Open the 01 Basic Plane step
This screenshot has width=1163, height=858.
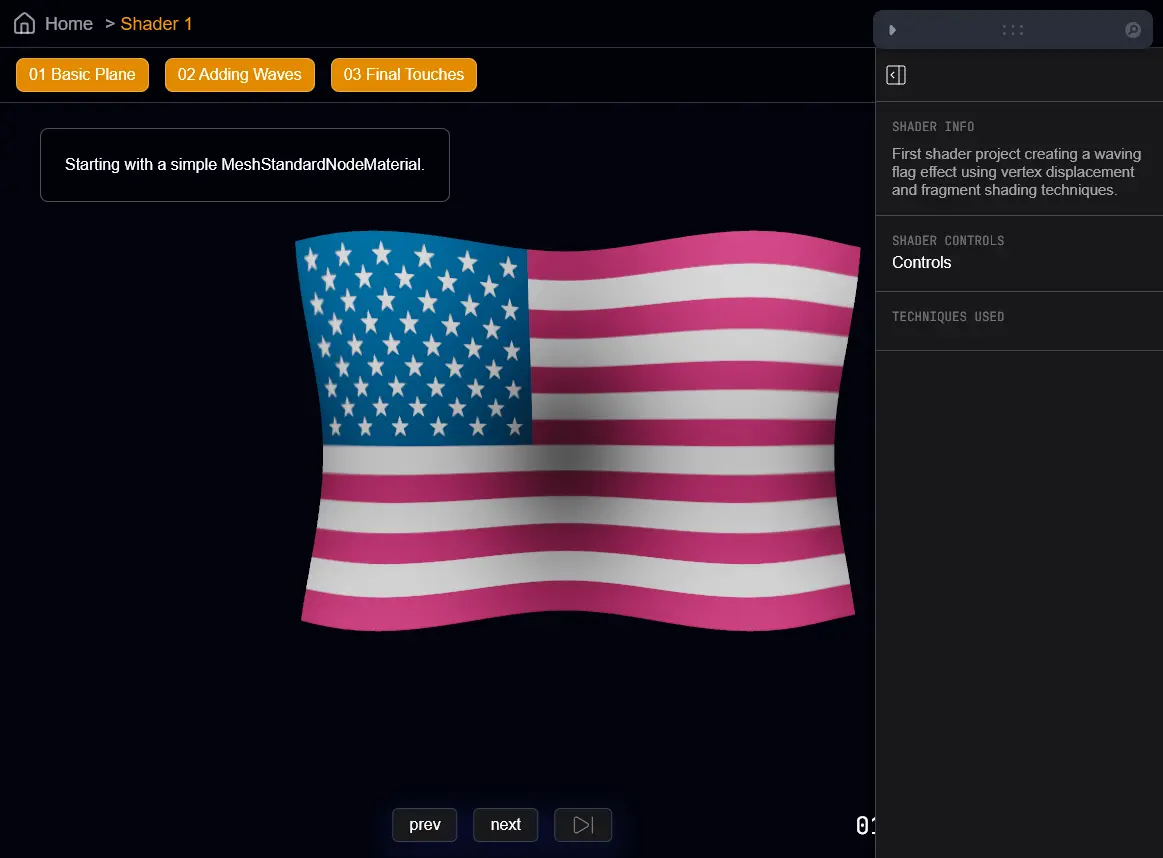[x=82, y=75]
